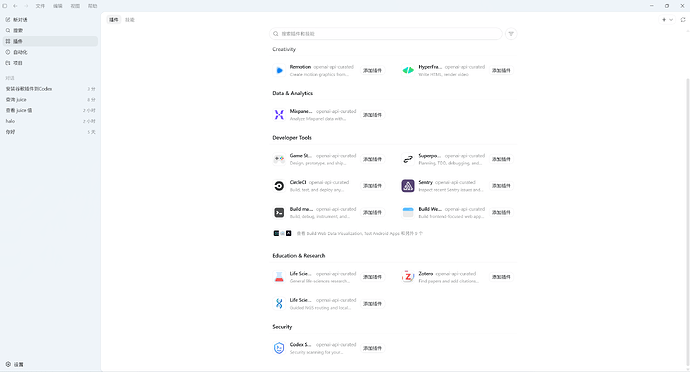Open 自动化 in the sidebar
Screen dimensions: 690x372
[x=50, y=52]
